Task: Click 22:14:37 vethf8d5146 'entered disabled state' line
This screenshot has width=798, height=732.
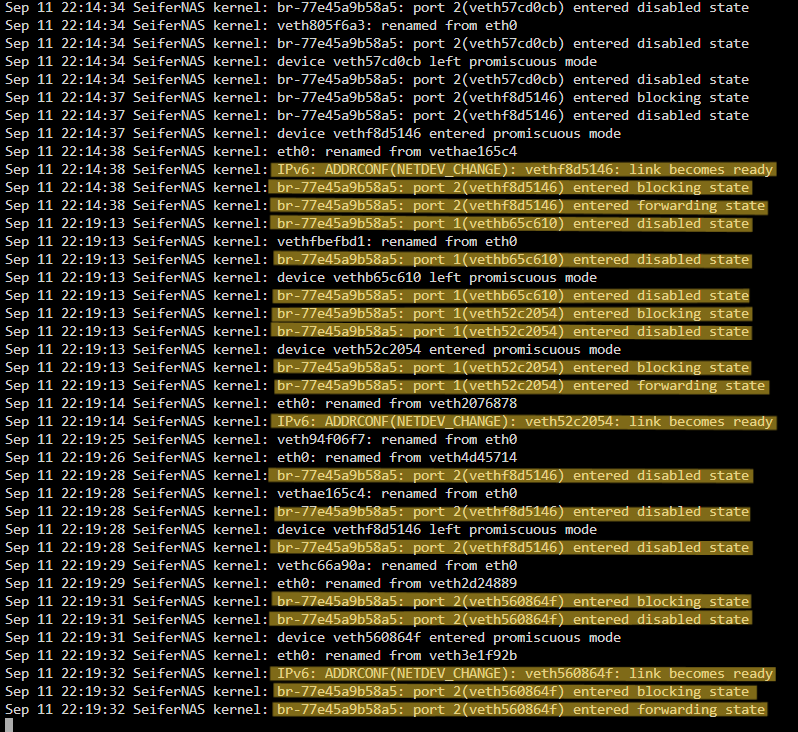Action: click(377, 116)
